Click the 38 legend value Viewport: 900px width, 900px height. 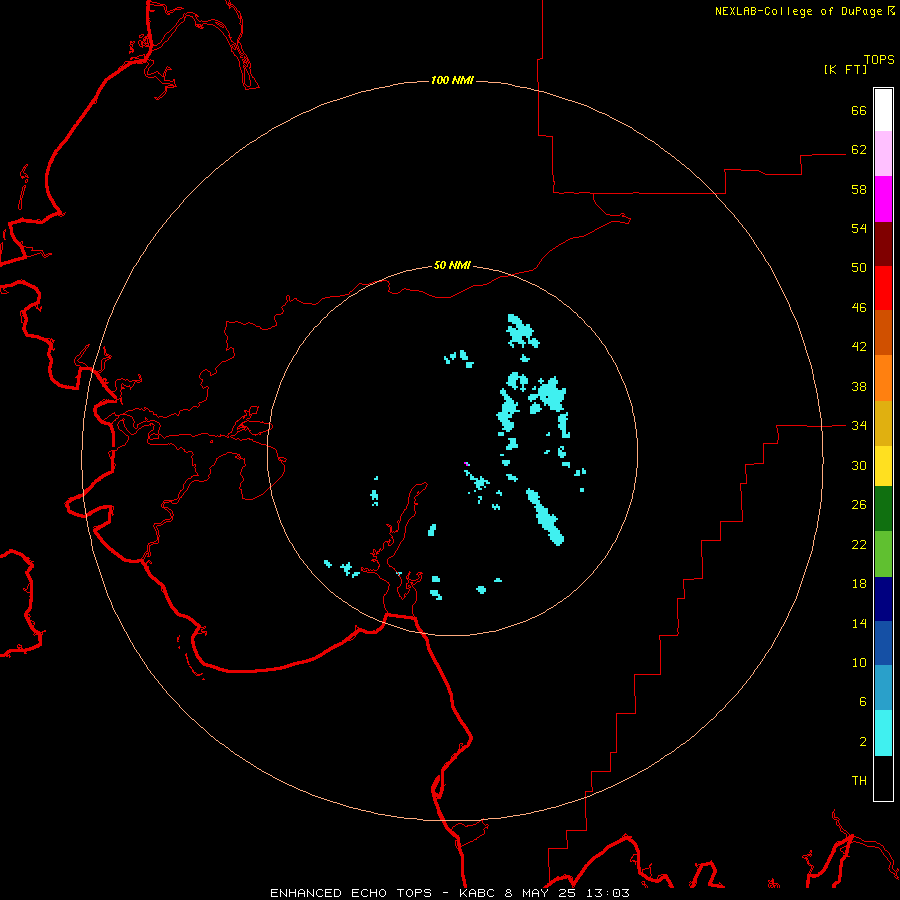859,386
